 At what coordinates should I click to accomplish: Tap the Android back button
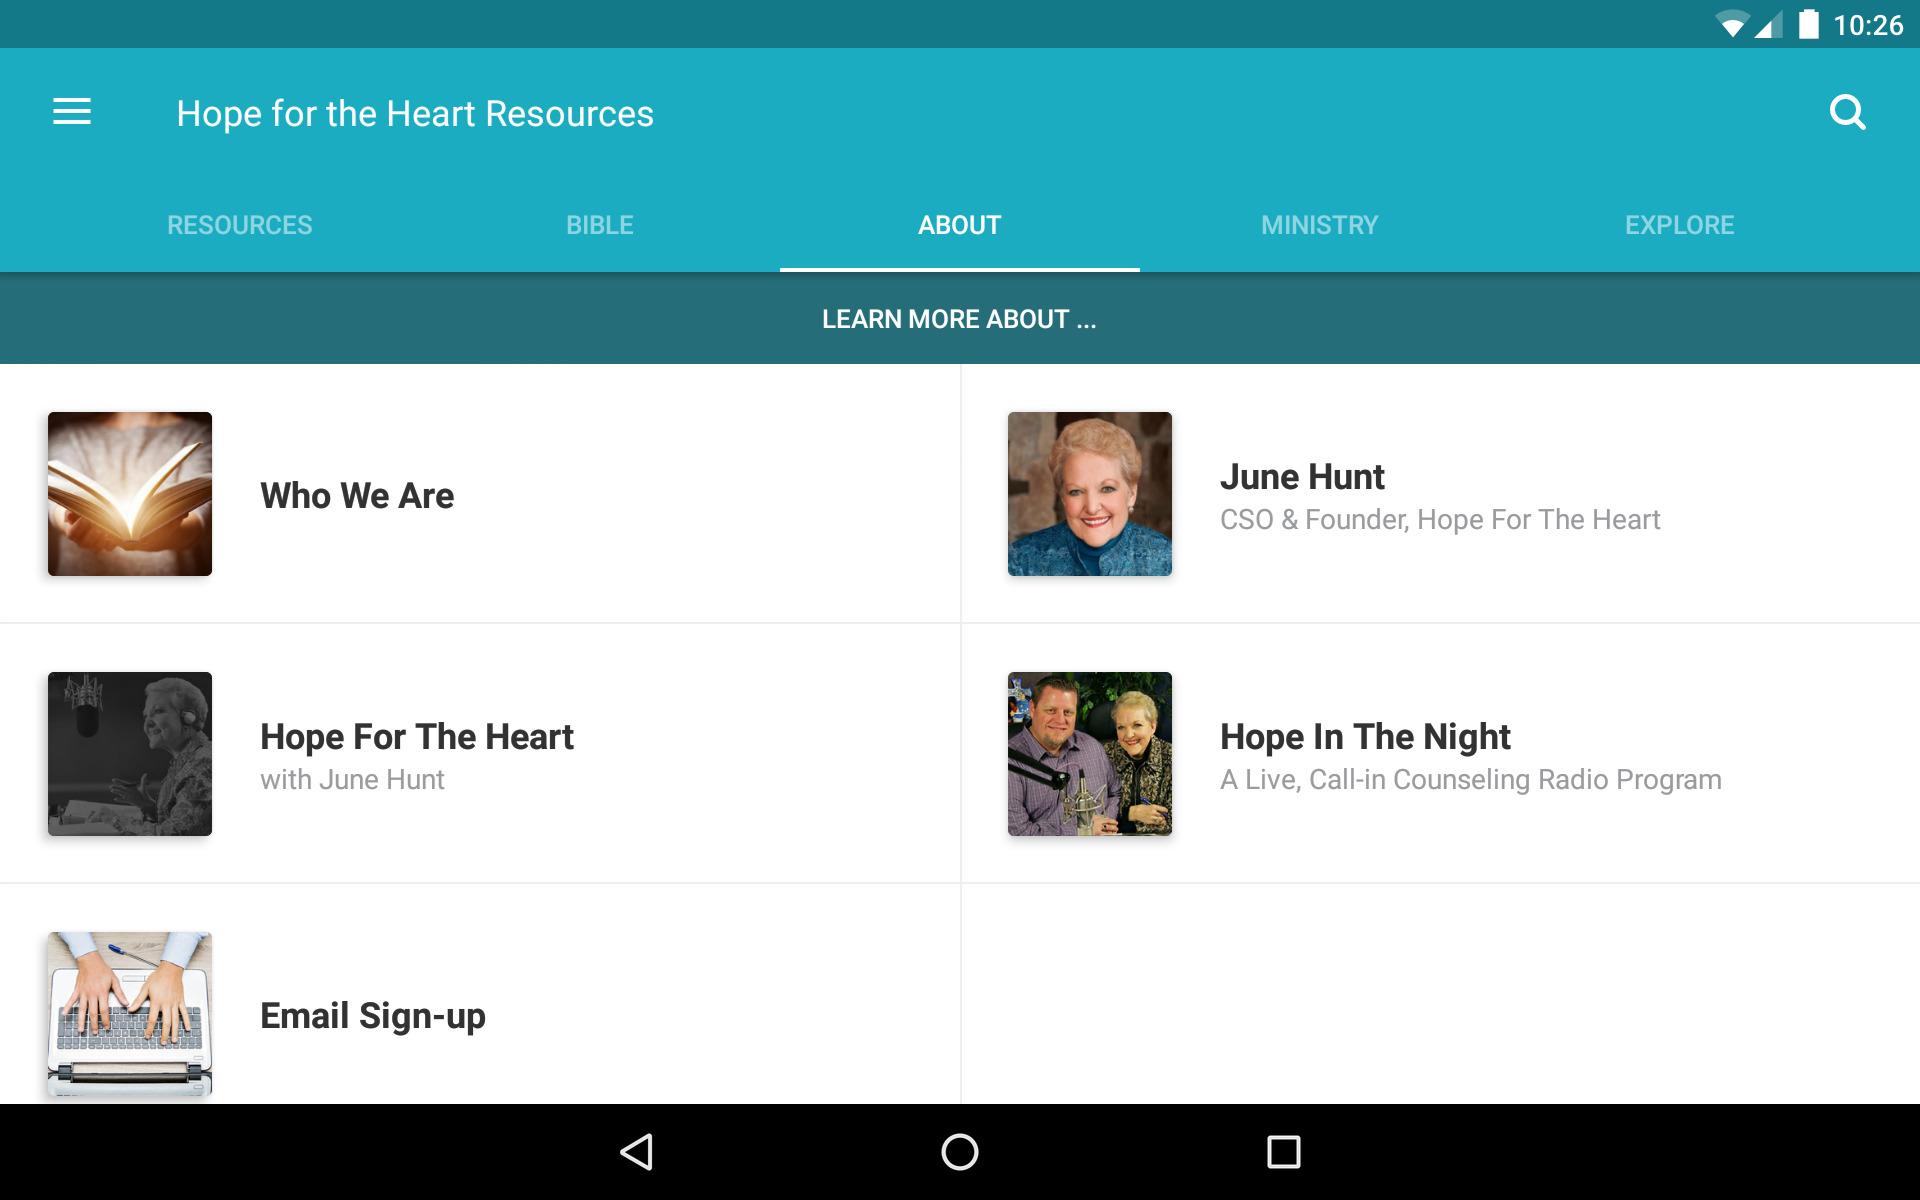pos(637,1152)
